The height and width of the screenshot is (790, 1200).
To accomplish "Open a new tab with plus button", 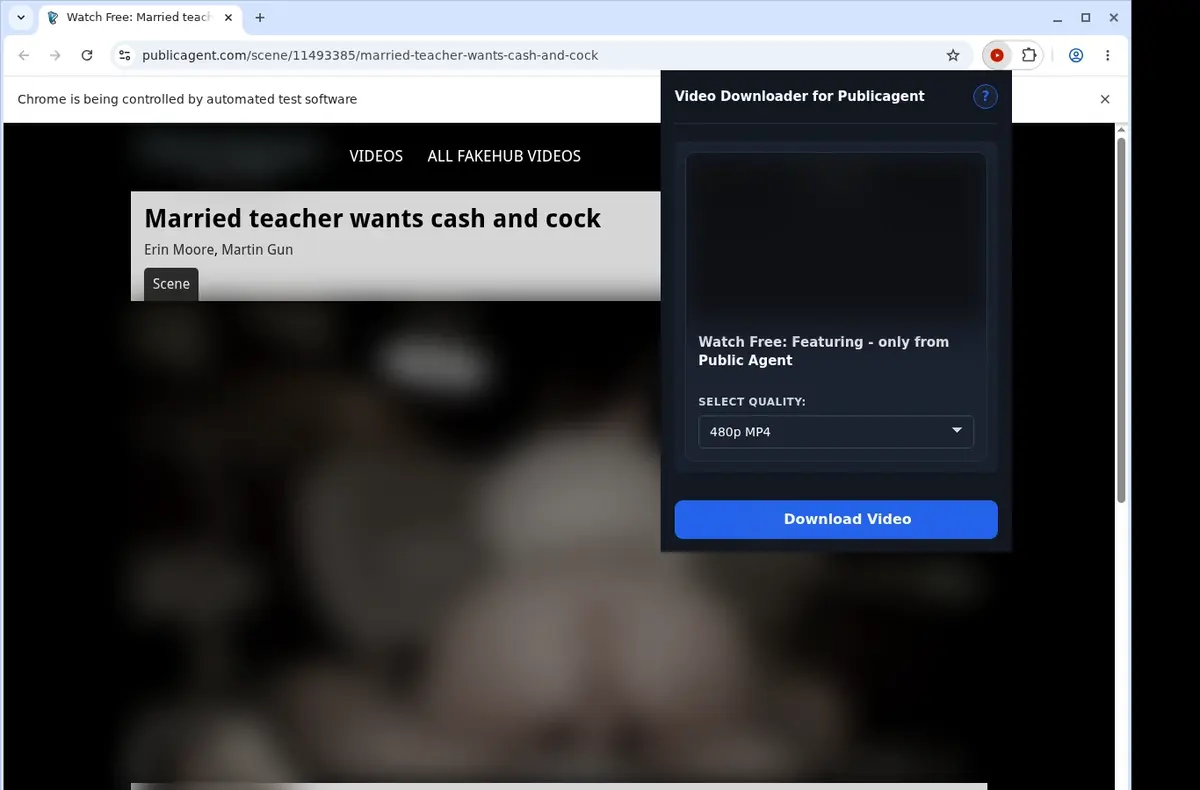I will click(260, 18).
